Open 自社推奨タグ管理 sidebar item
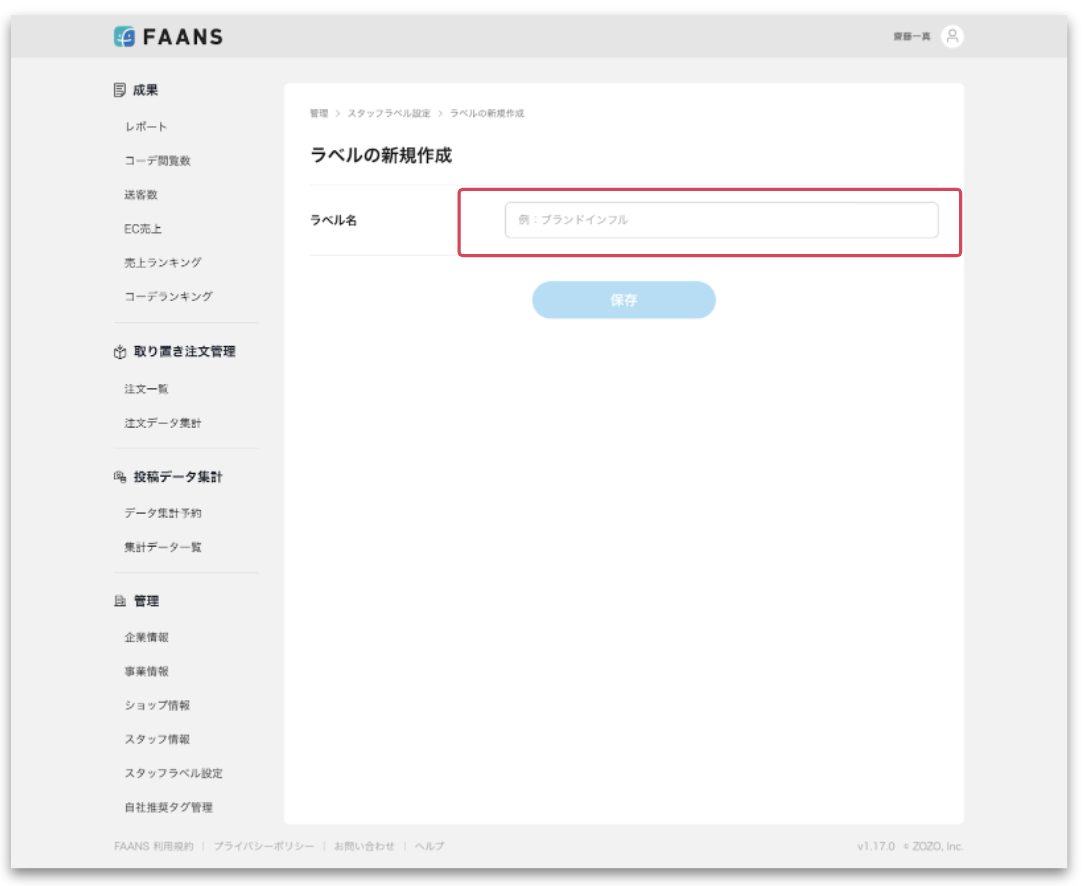1084x886 pixels. (168, 807)
